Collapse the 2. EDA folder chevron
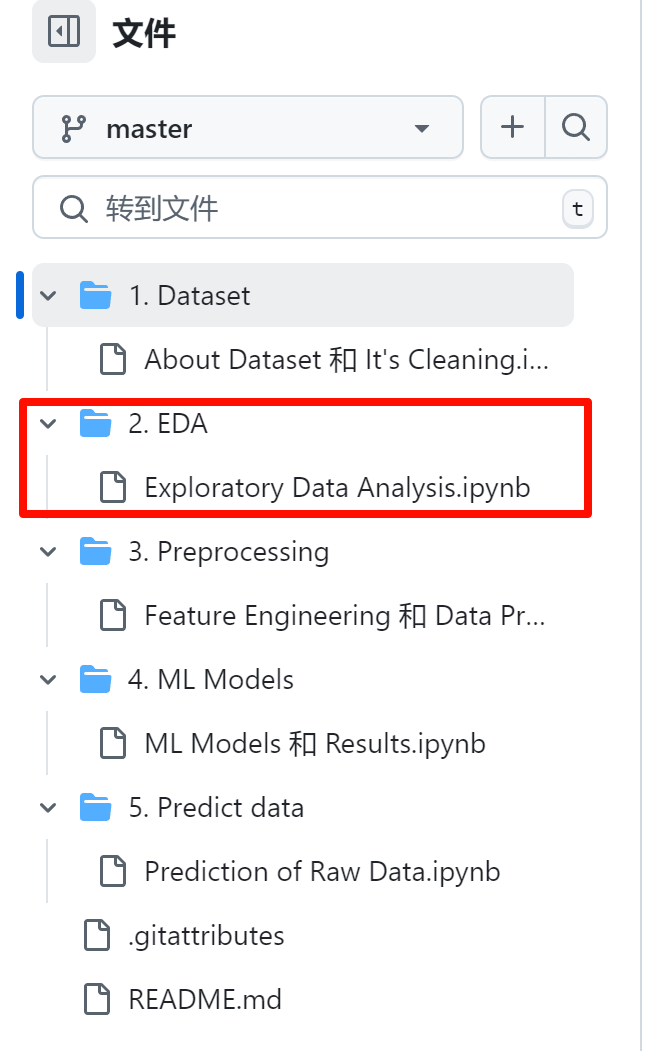 [x=48, y=424]
